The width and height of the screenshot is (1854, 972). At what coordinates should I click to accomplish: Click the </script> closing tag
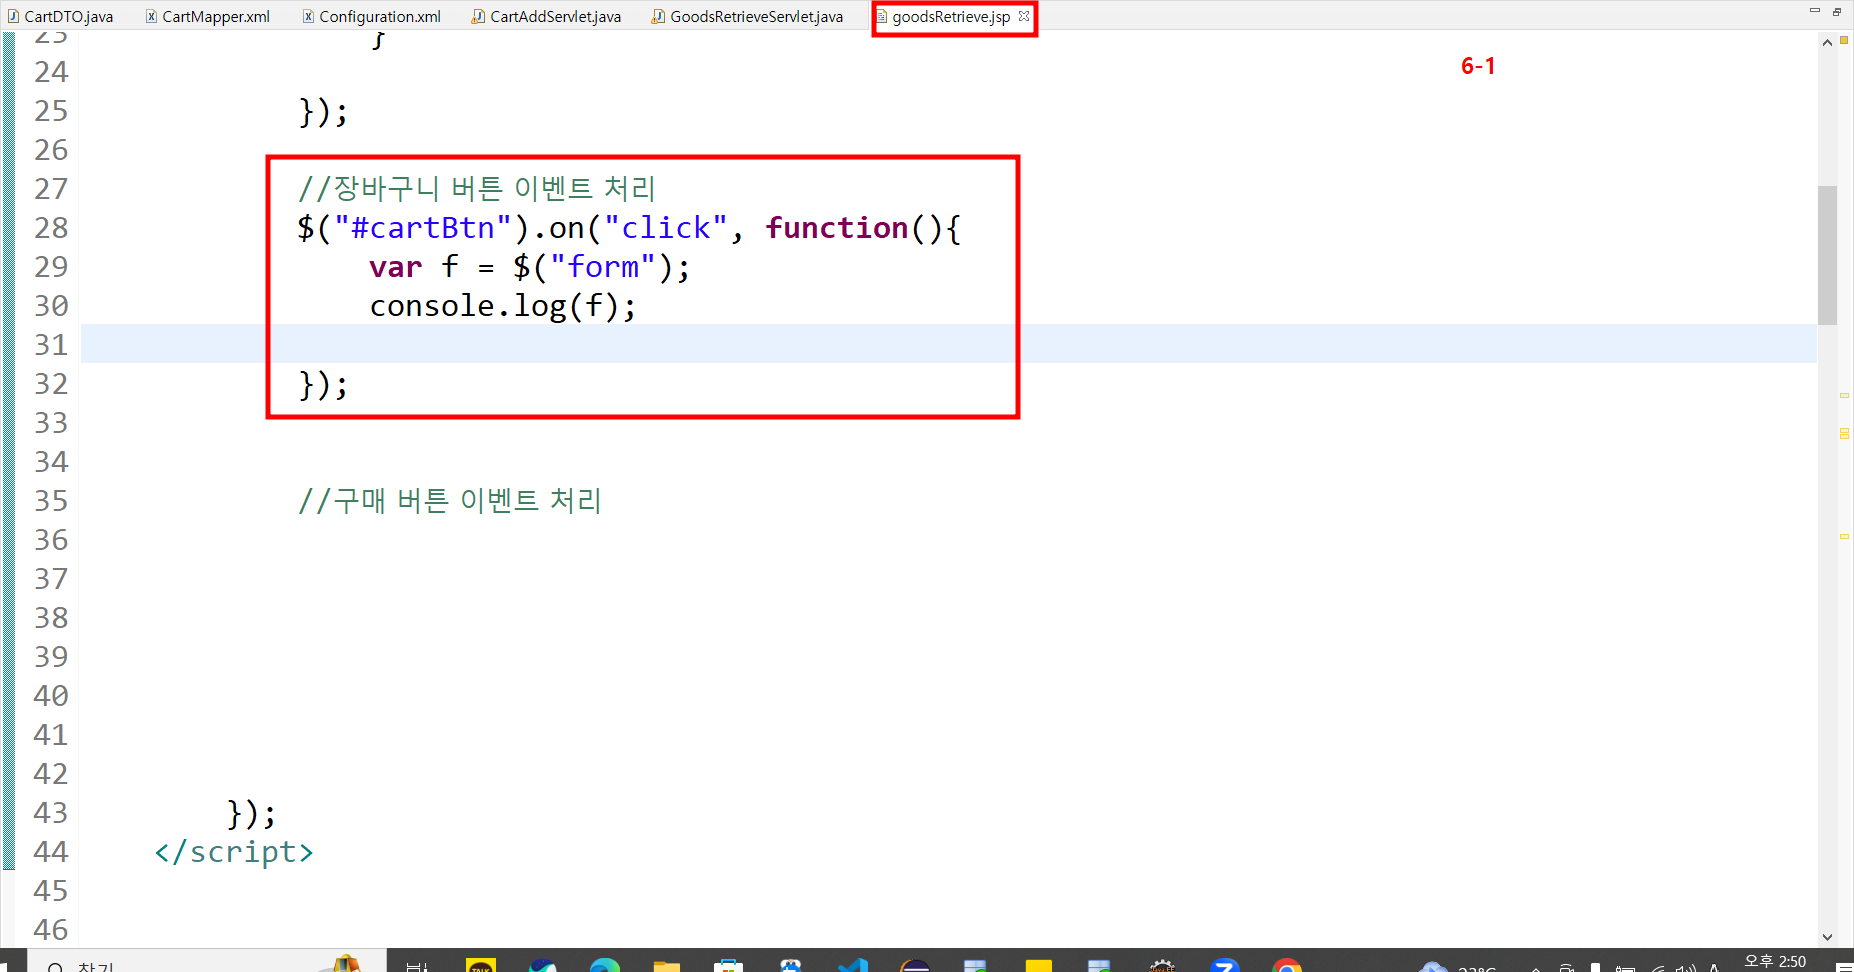point(234,852)
